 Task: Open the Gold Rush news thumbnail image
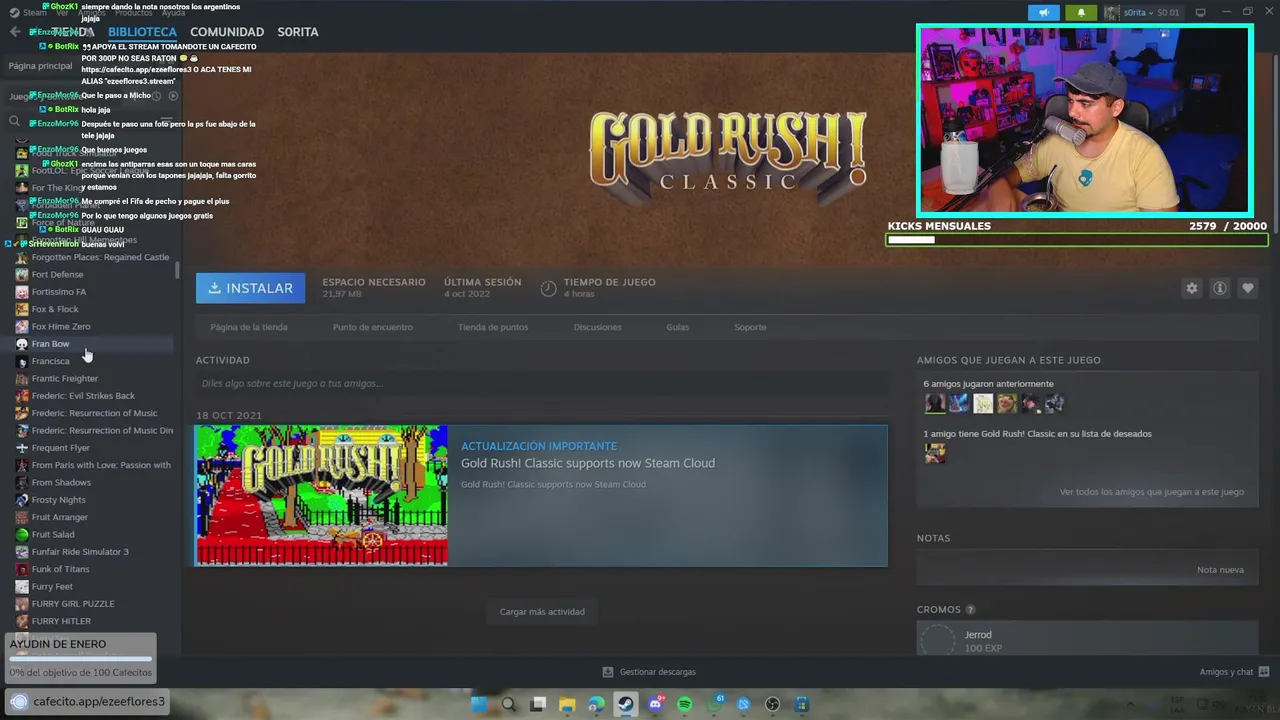click(321, 496)
